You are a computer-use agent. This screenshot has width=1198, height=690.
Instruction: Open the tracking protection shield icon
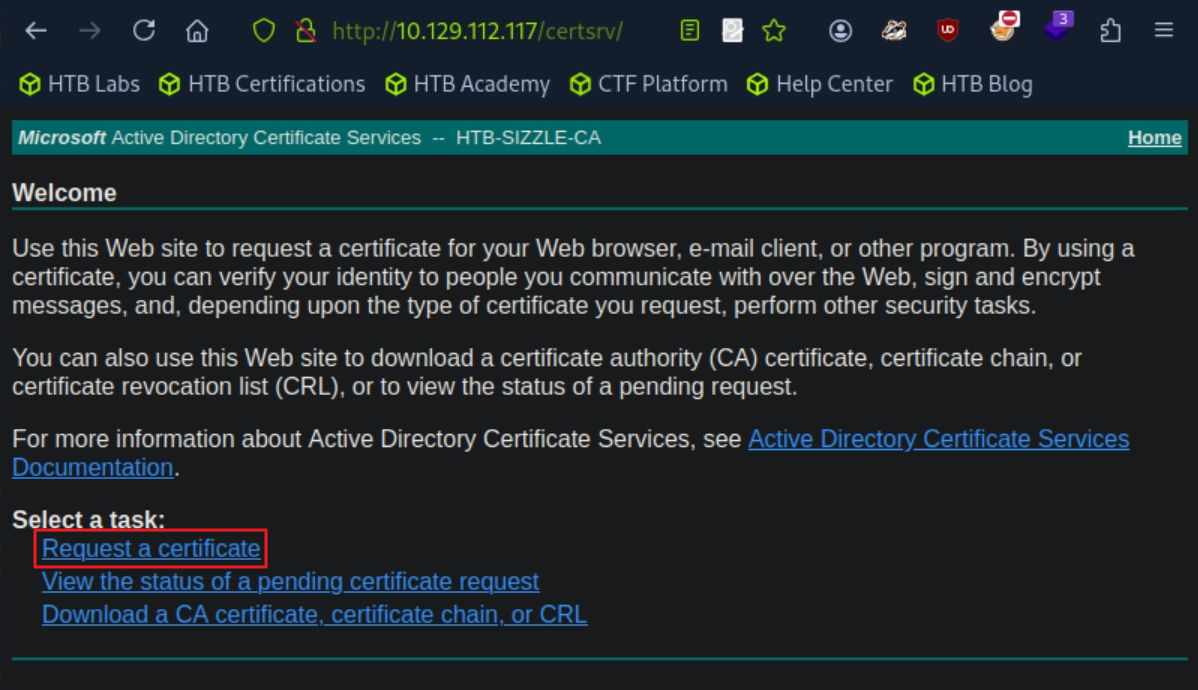[264, 31]
